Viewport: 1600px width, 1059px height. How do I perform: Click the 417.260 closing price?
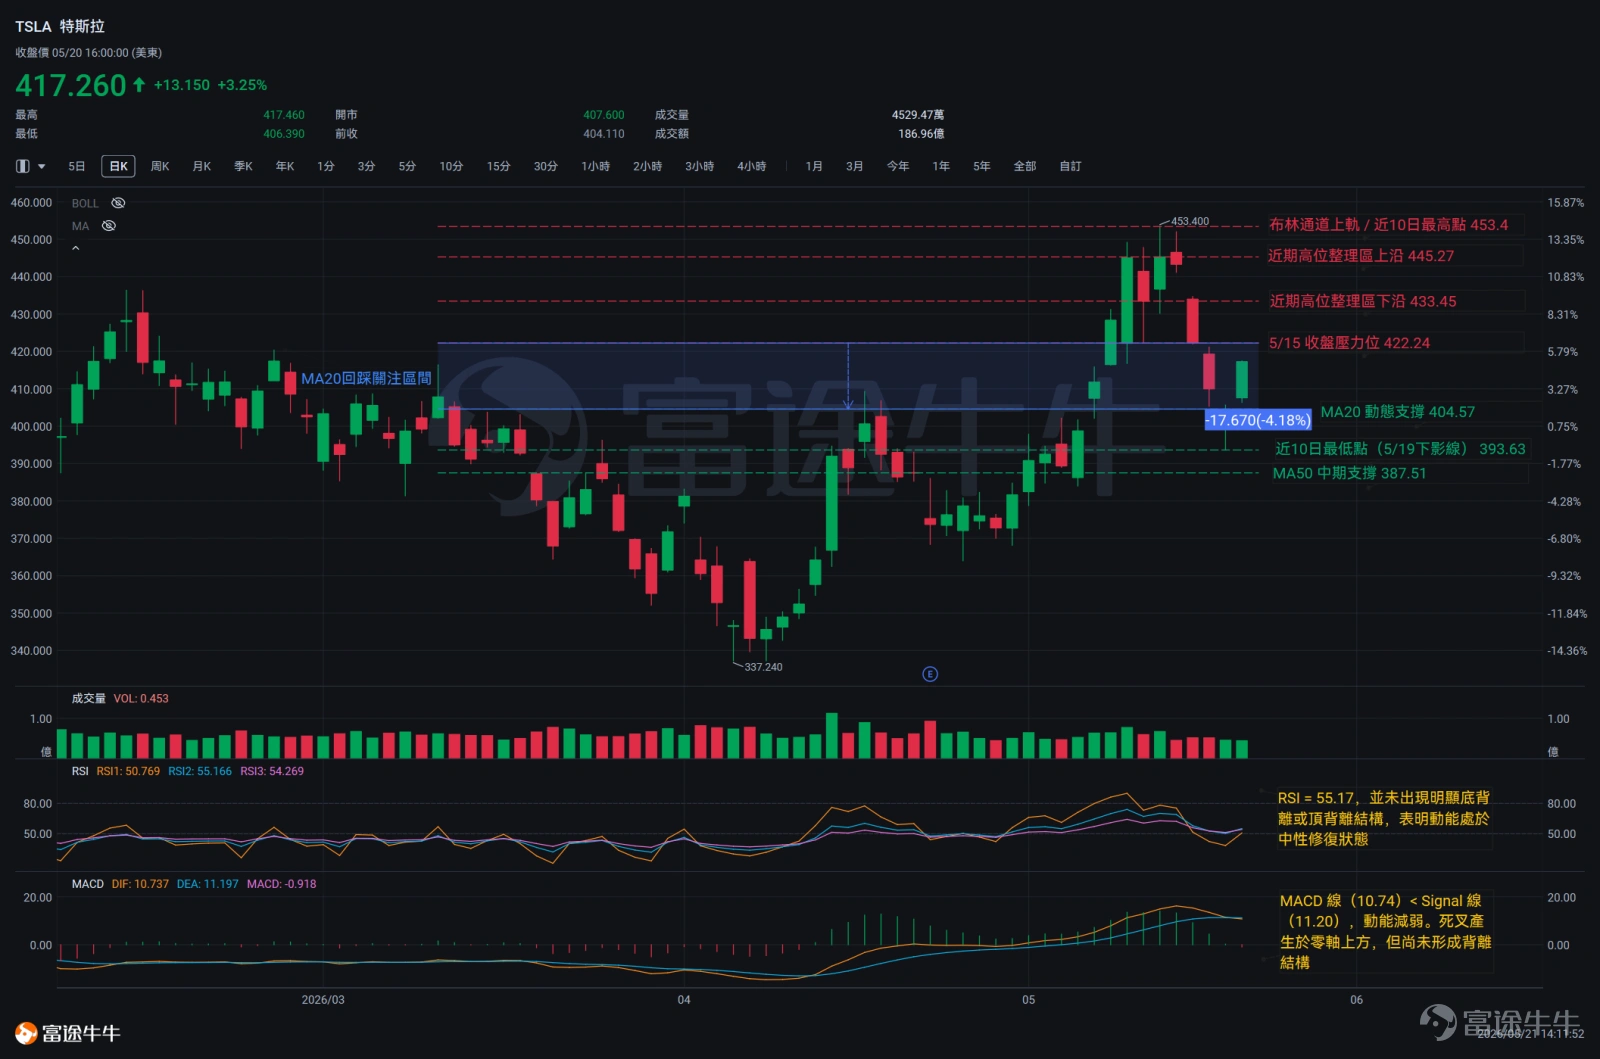(x=71, y=86)
